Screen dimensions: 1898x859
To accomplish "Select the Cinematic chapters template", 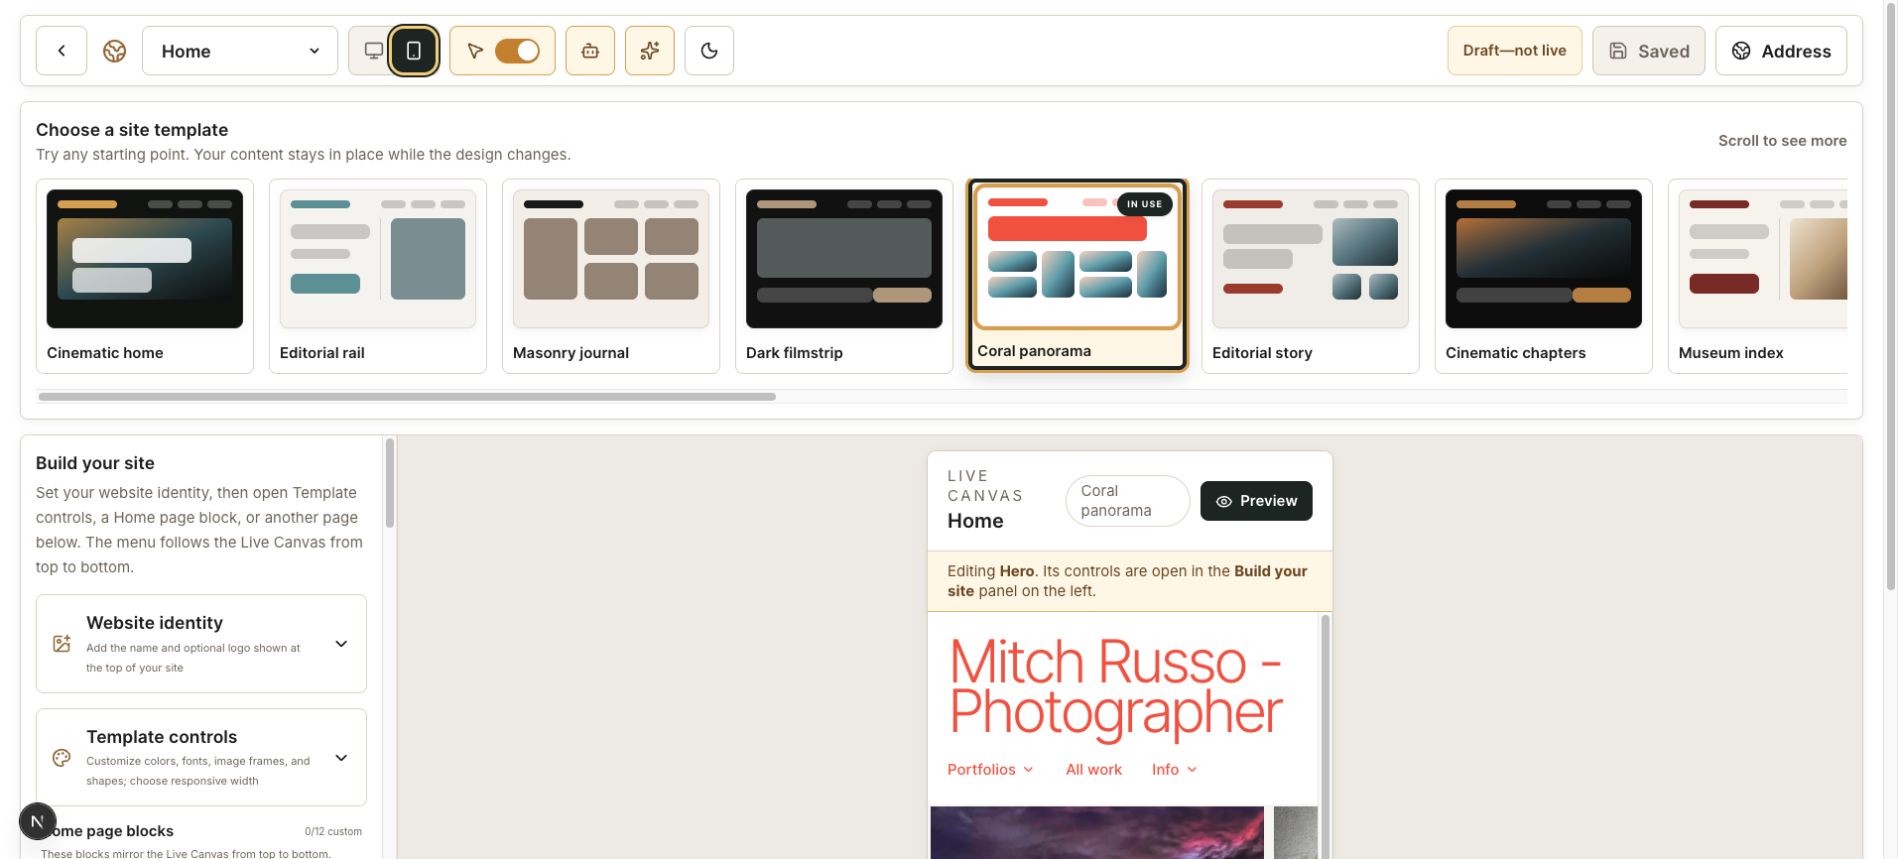I will [1543, 276].
